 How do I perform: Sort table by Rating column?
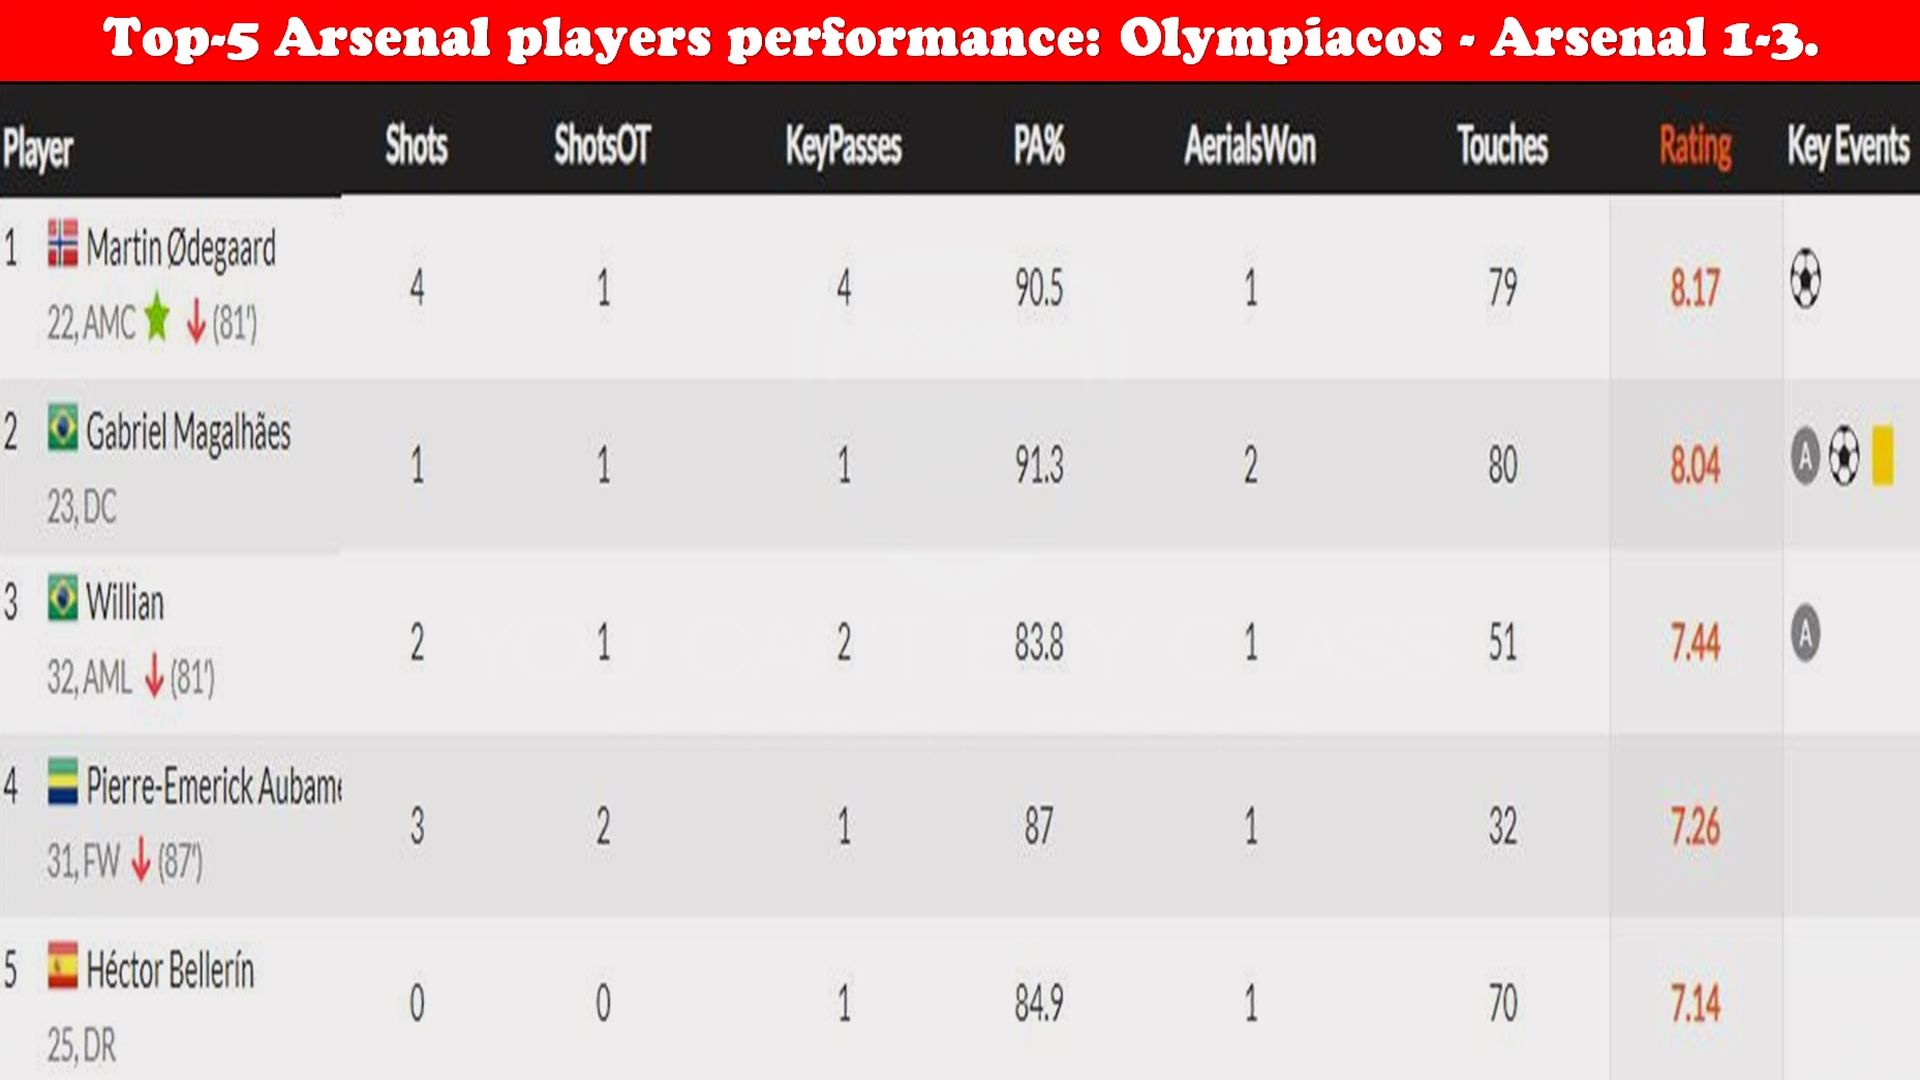point(1695,146)
